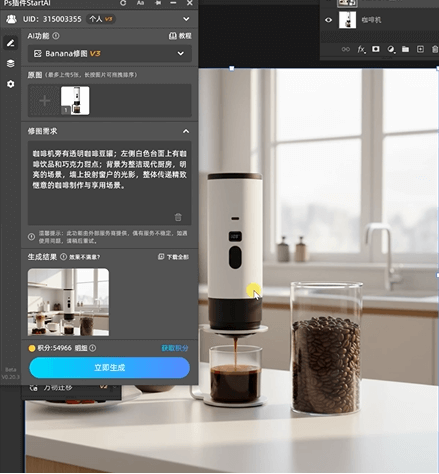Open the 教程 tutorial link
This screenshot has height=474, width=439.
coord(180,36)
